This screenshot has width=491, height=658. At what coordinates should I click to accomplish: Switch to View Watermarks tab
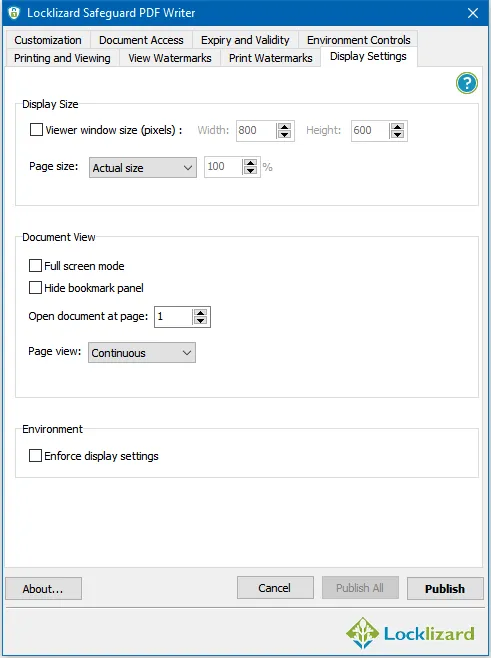[170, 58]
